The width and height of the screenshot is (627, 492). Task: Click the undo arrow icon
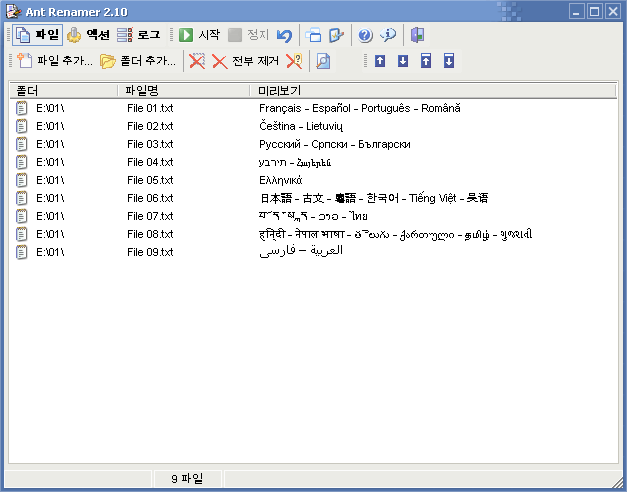[x=284, y=35]
